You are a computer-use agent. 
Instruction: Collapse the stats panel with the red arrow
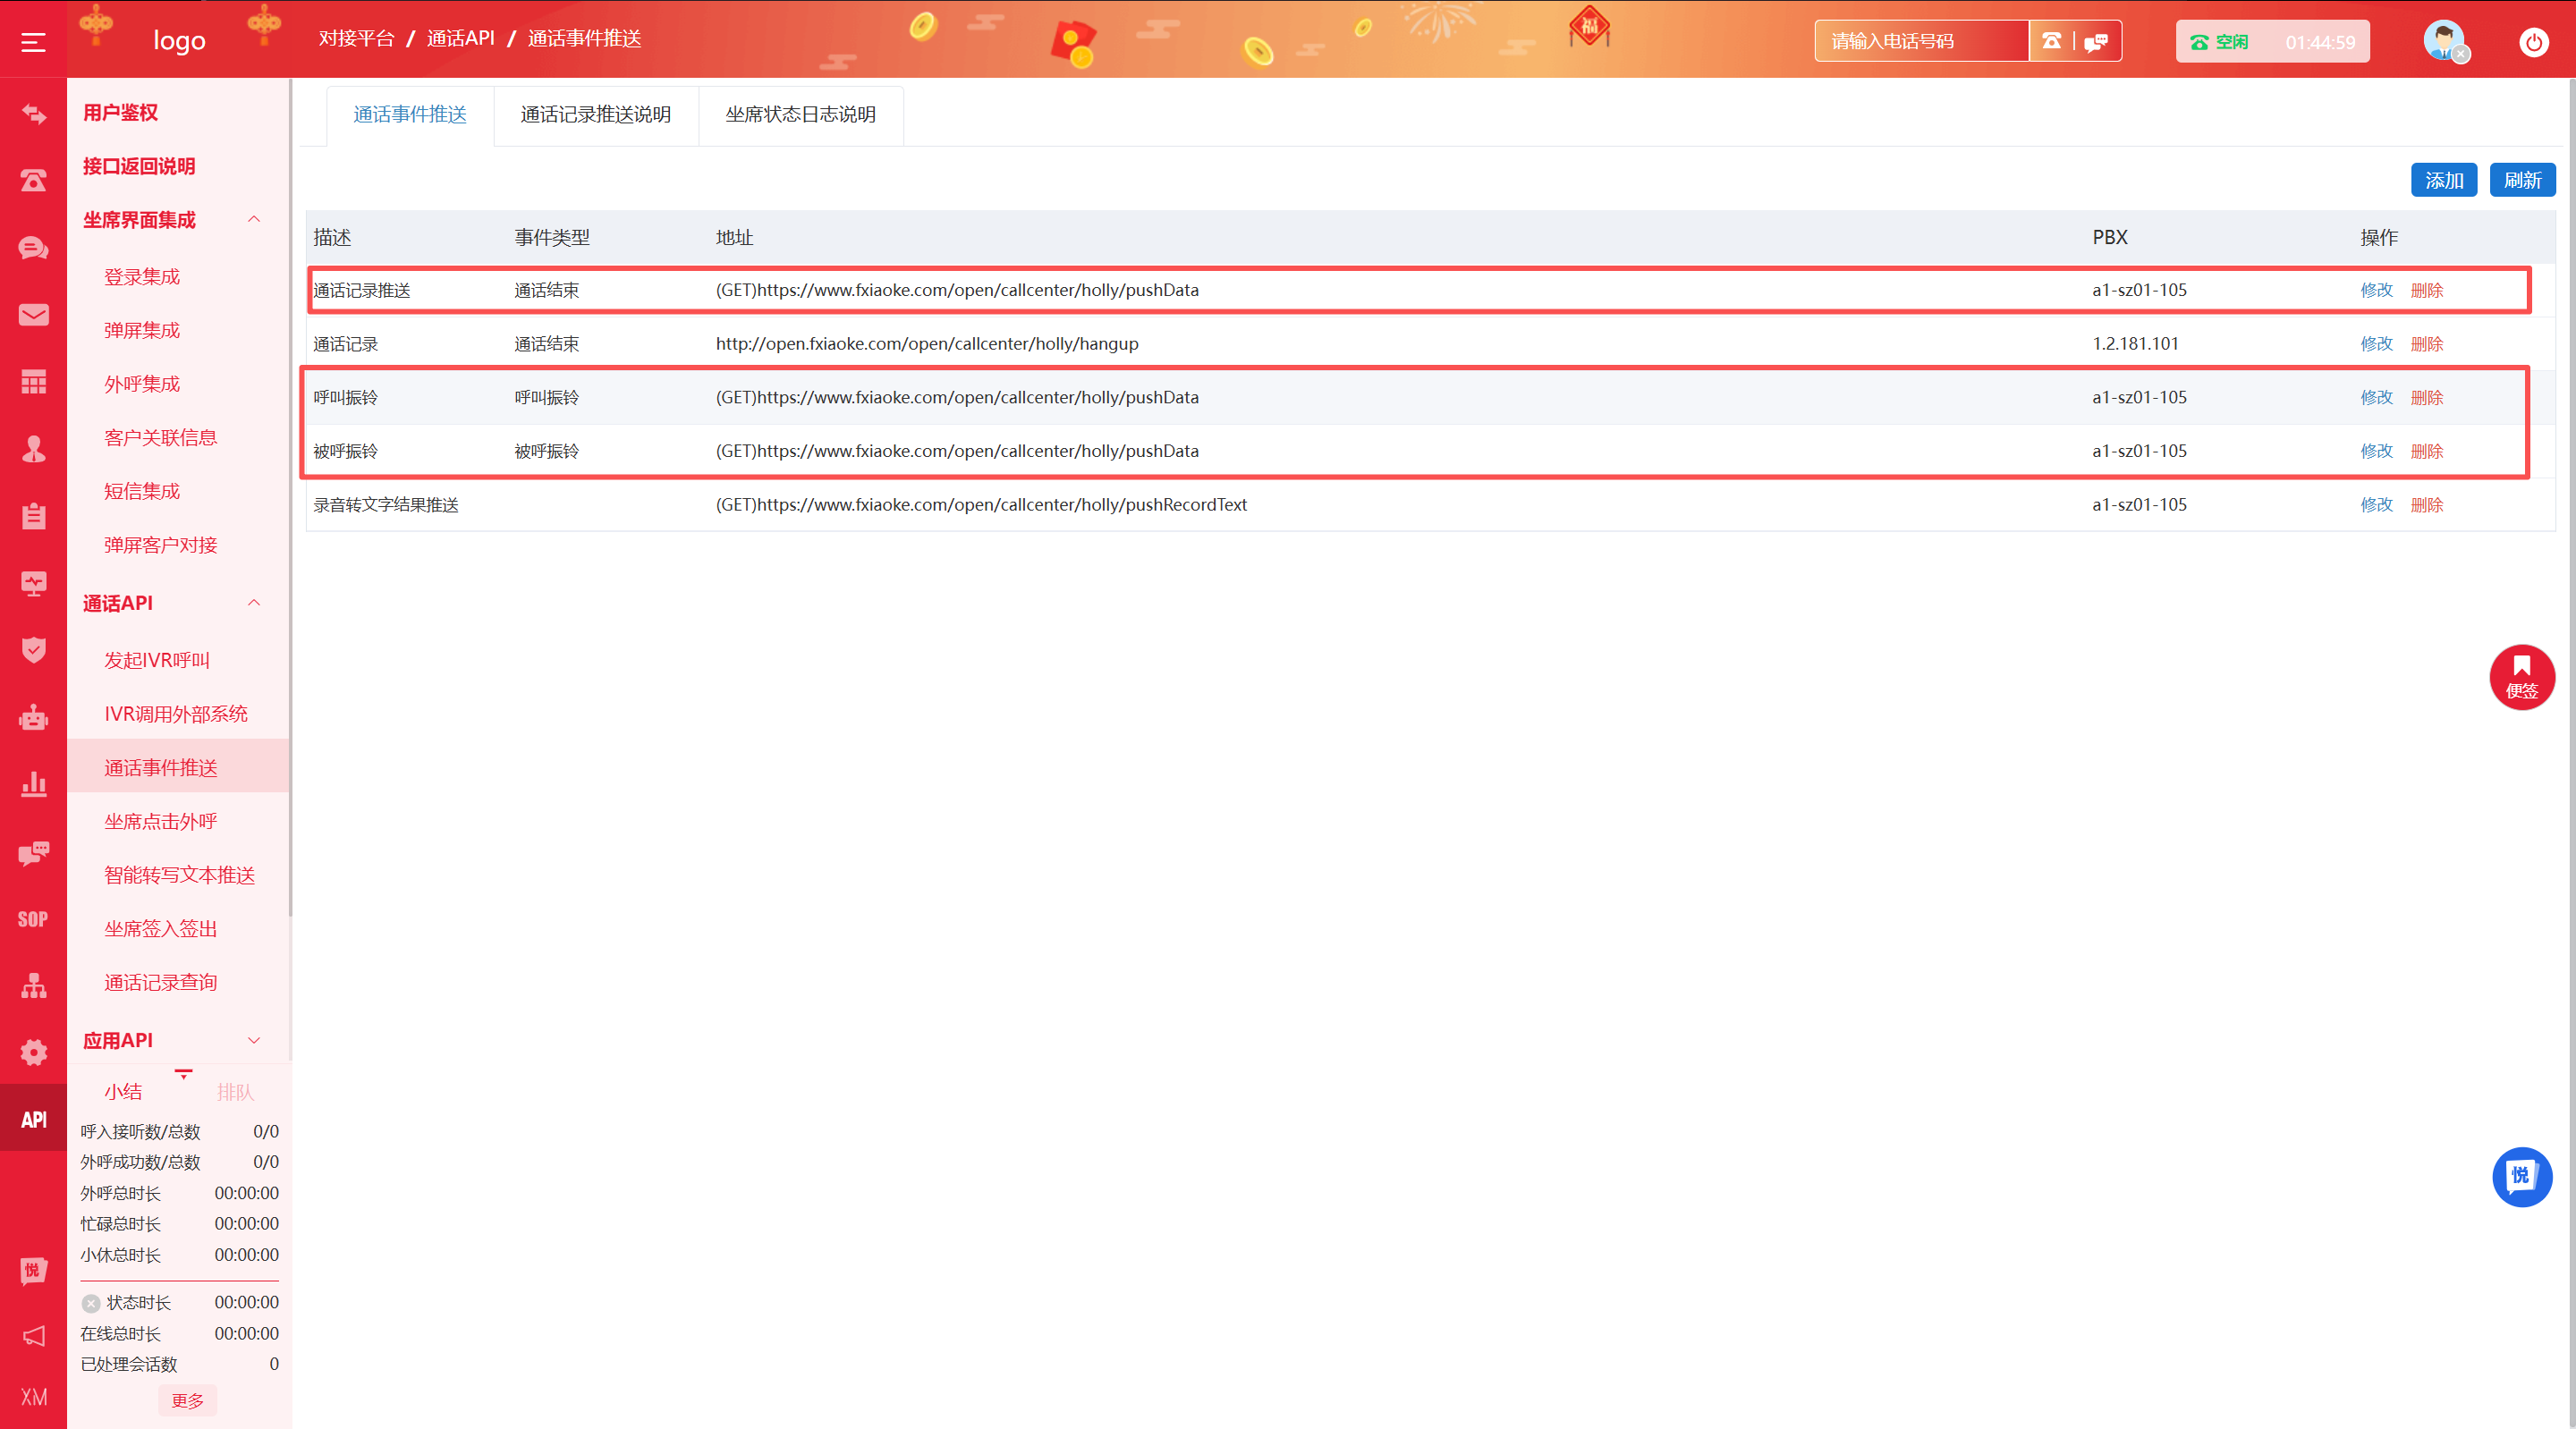click(183, 1074)
